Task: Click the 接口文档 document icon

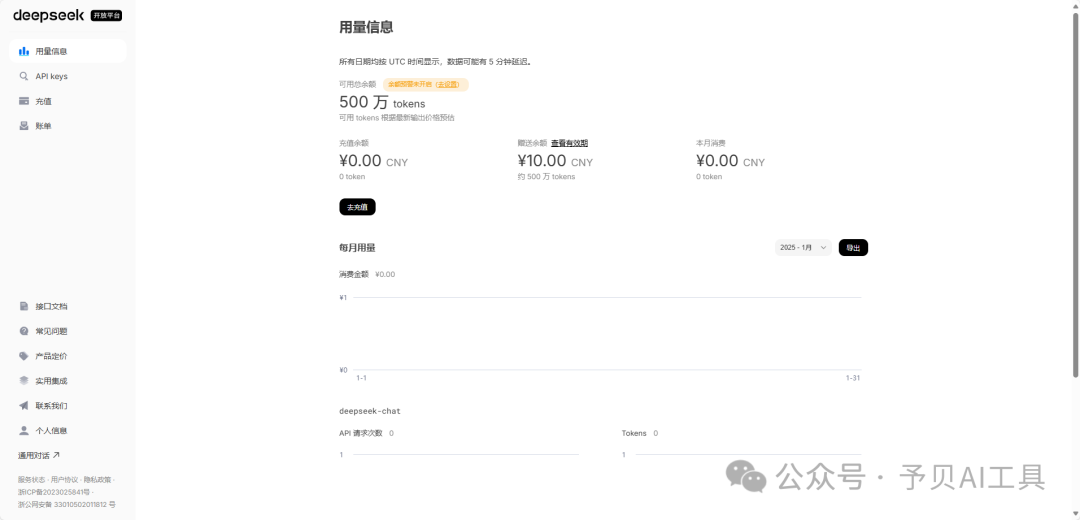Action: coord(24,306)
